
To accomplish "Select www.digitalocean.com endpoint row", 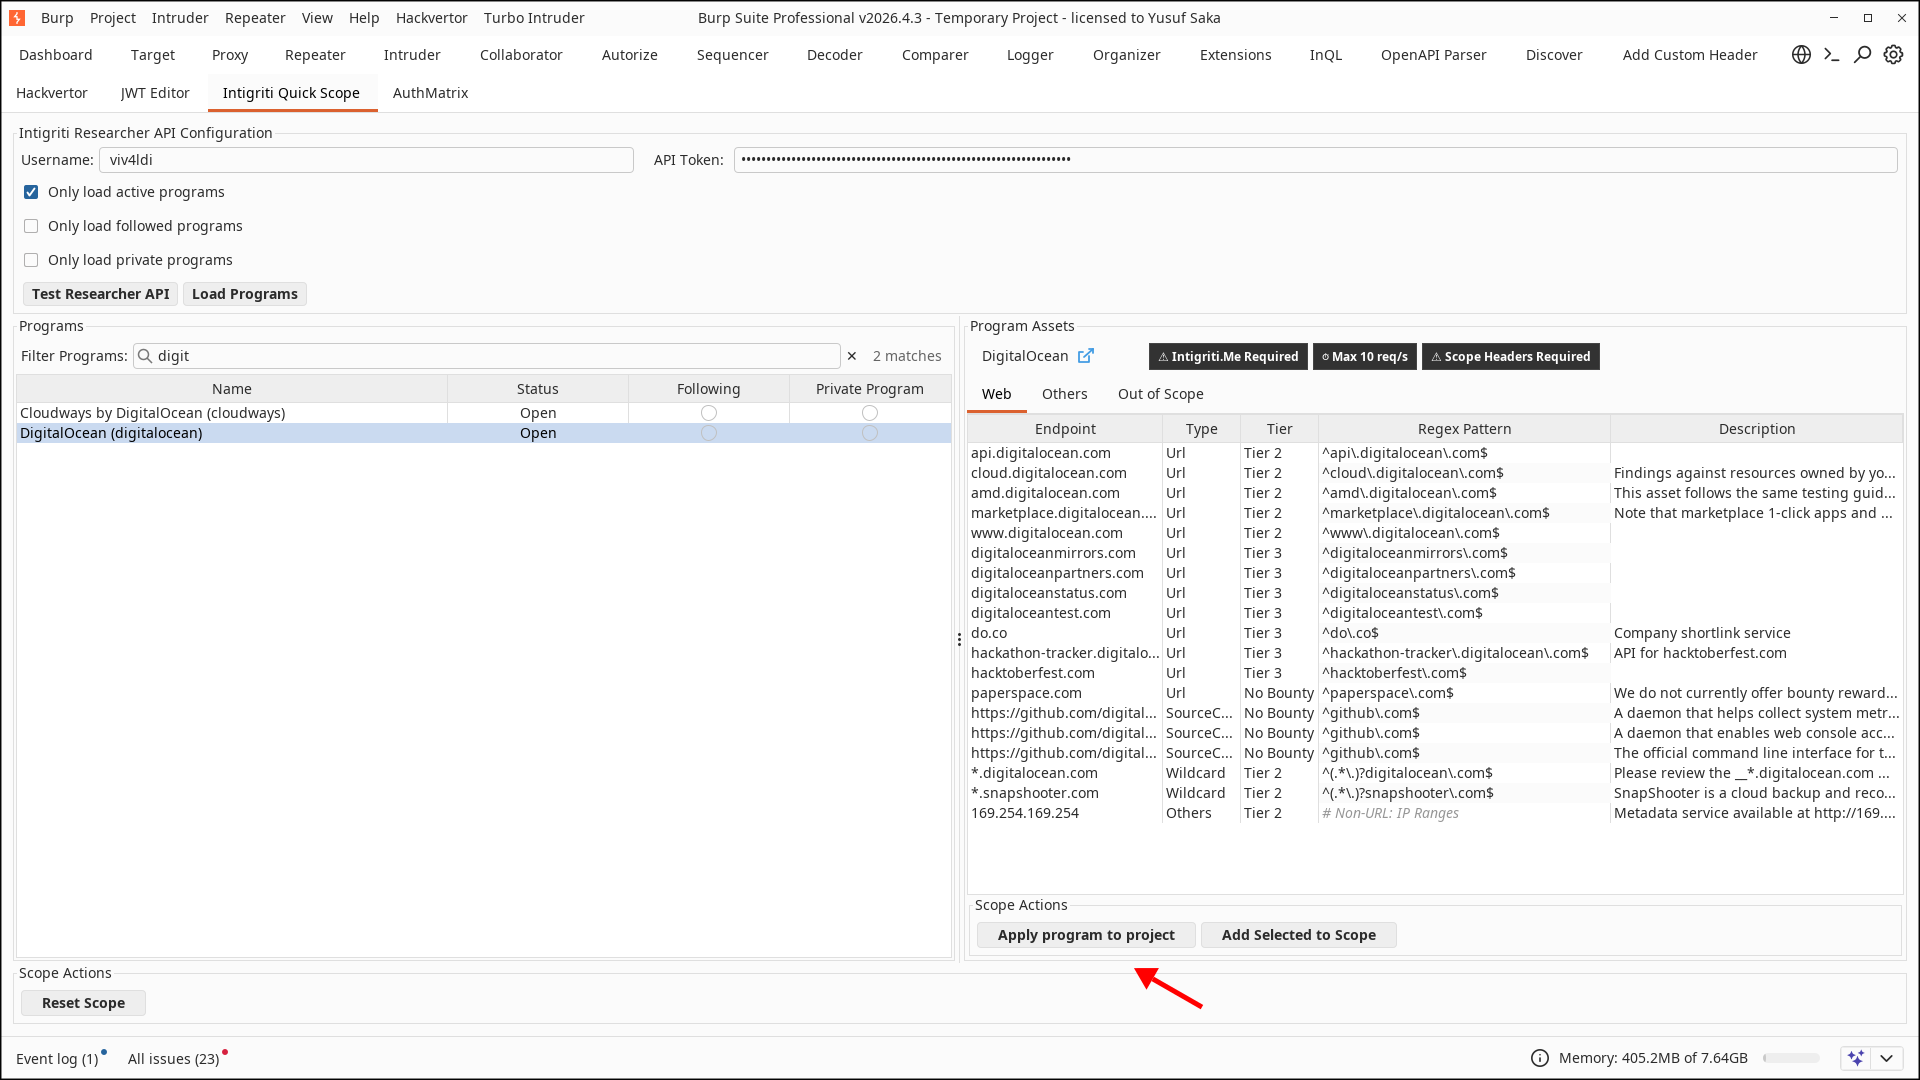I will 1435,533.
